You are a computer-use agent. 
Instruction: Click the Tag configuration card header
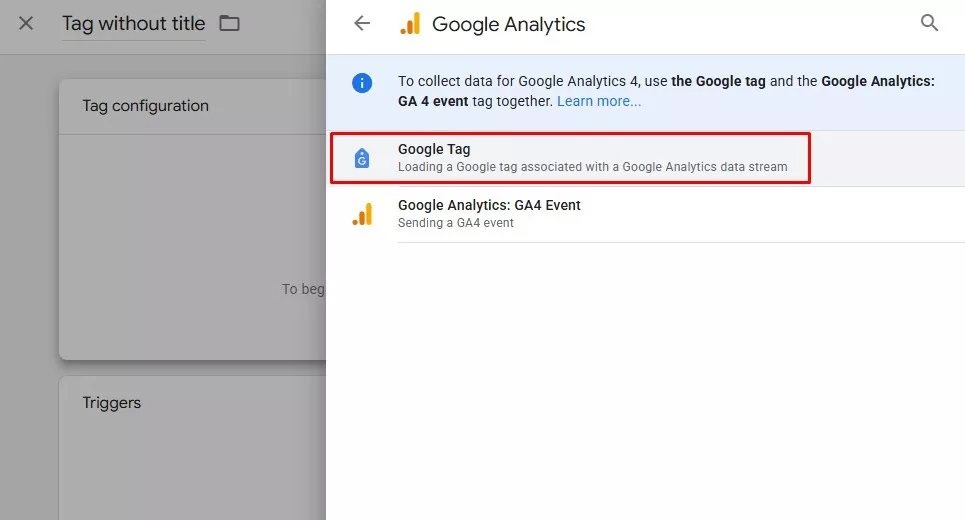click(192, 106)
